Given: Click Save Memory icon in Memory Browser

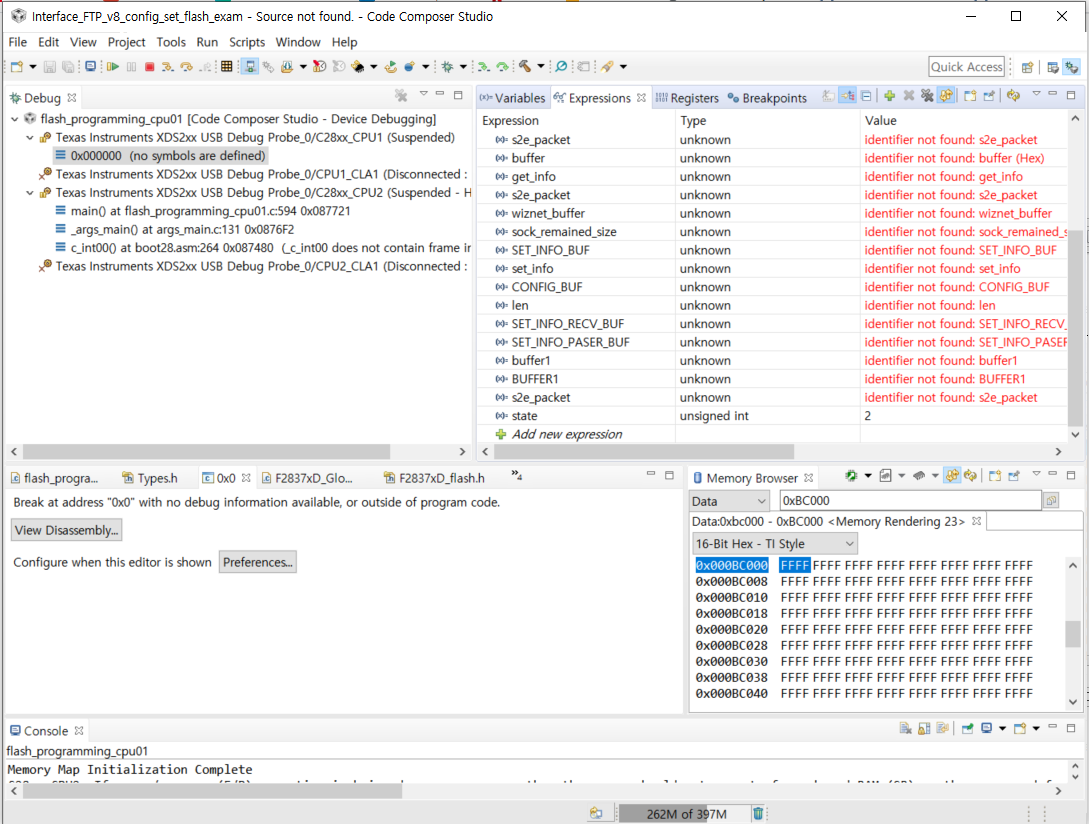Looking at the screenshot, I should click(x=886, y=476).
